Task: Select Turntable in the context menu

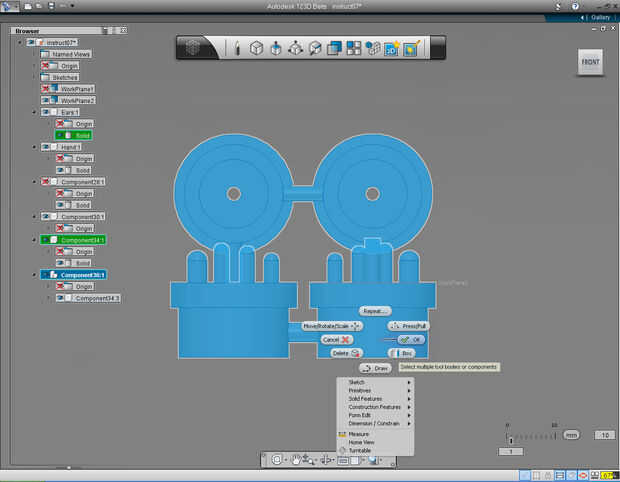Action: (360, 450)
